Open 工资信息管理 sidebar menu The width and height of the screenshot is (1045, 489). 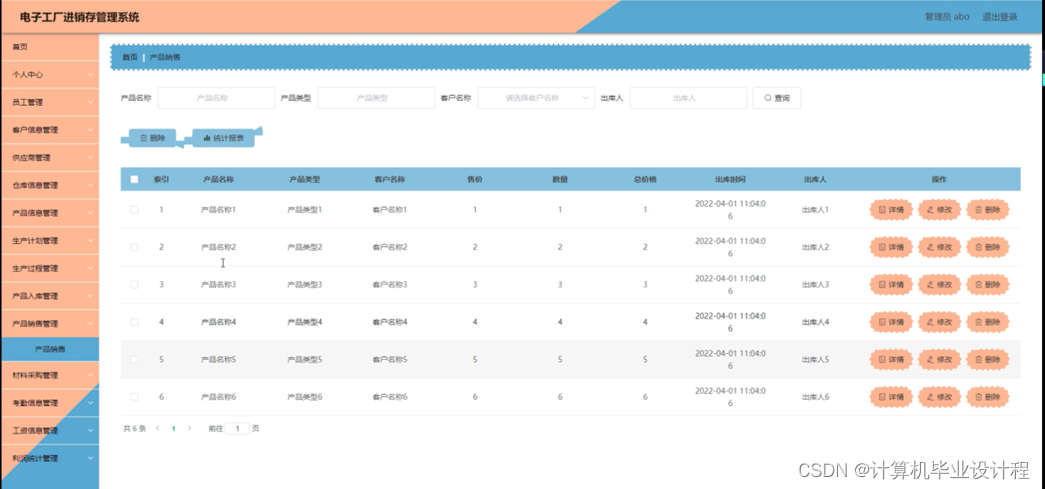[49, 430]
